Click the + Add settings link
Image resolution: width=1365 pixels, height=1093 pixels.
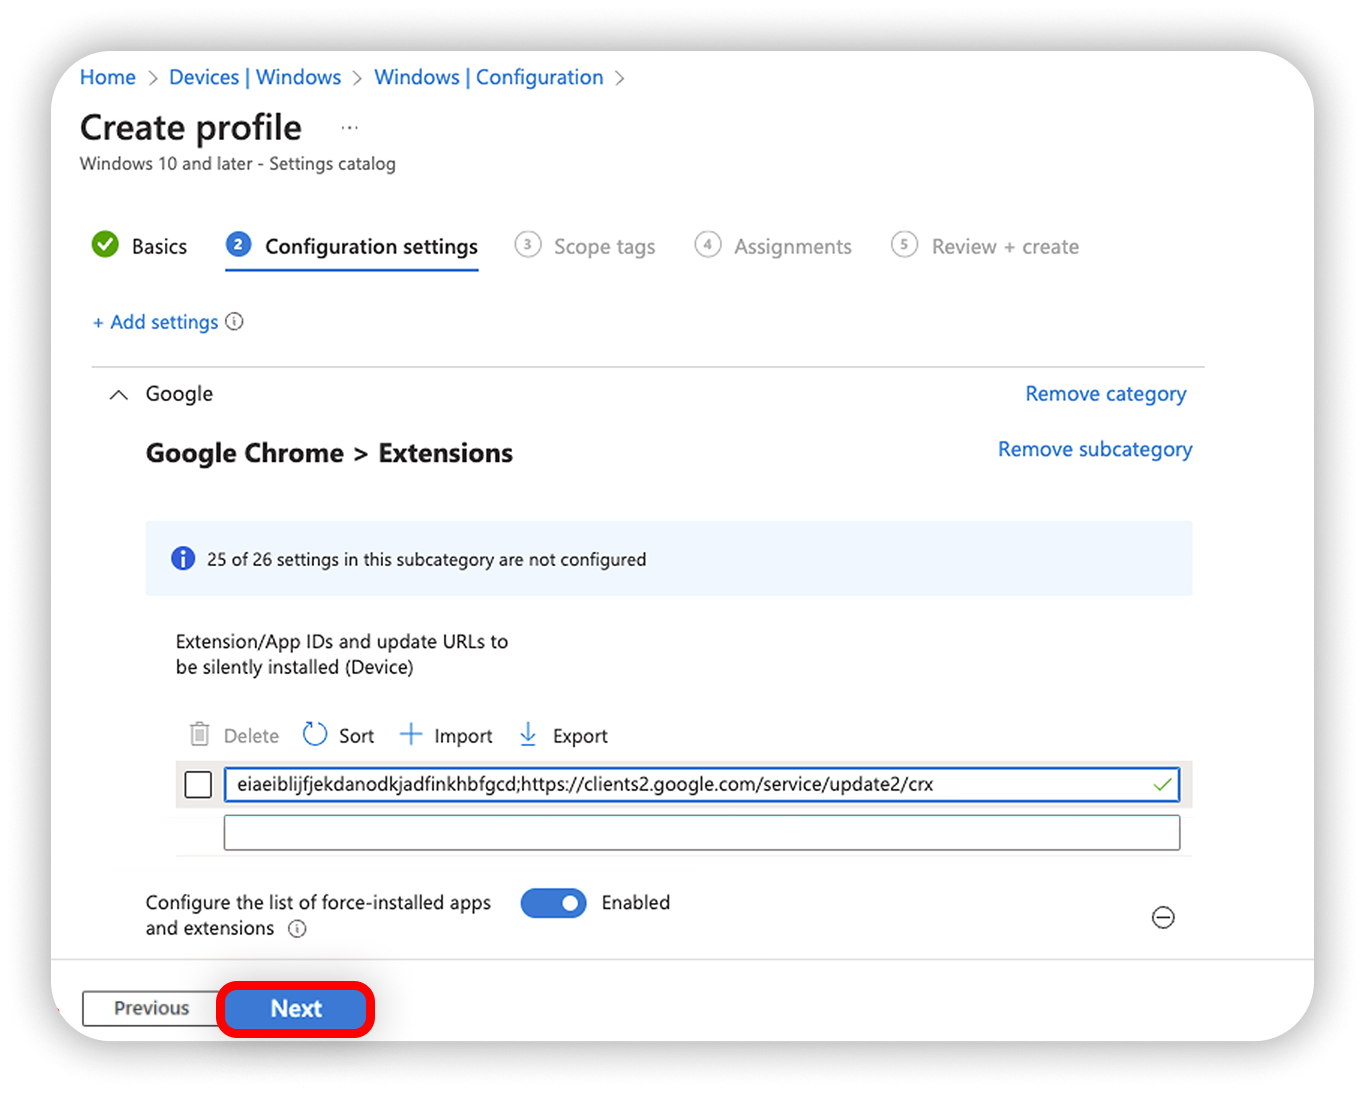pos(155,322)
